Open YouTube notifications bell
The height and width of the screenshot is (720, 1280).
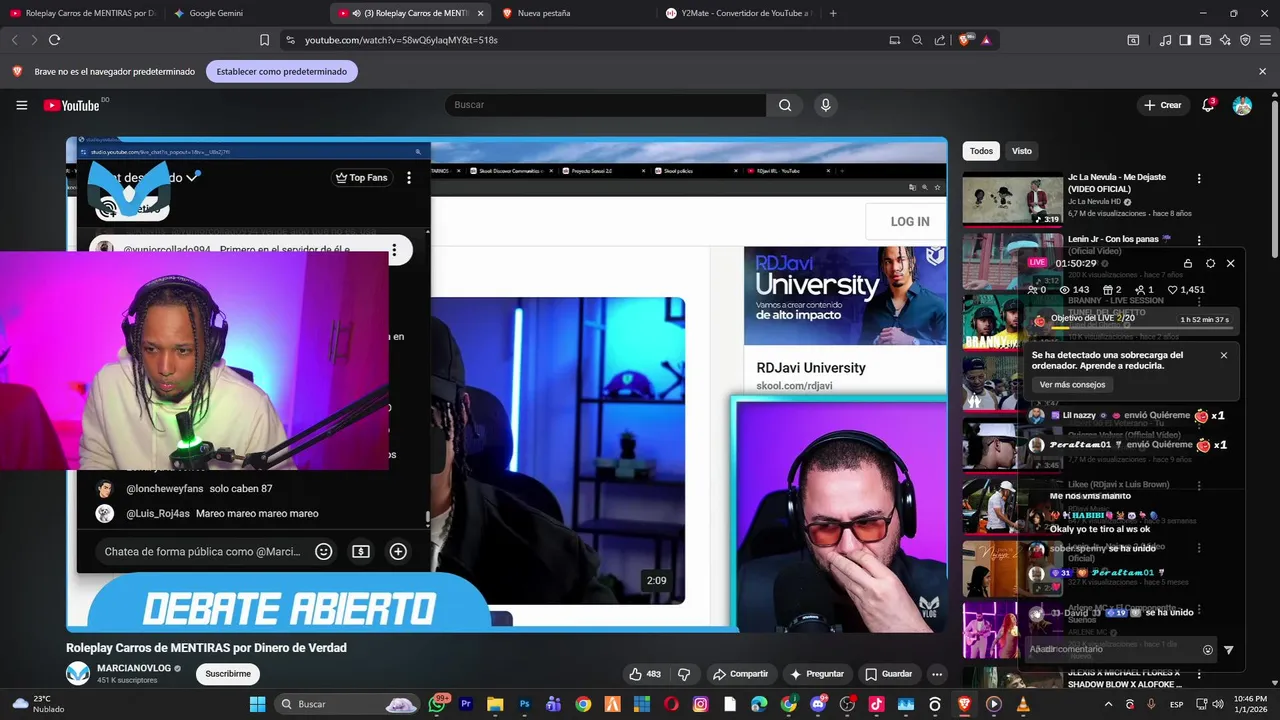[1208, 105]
